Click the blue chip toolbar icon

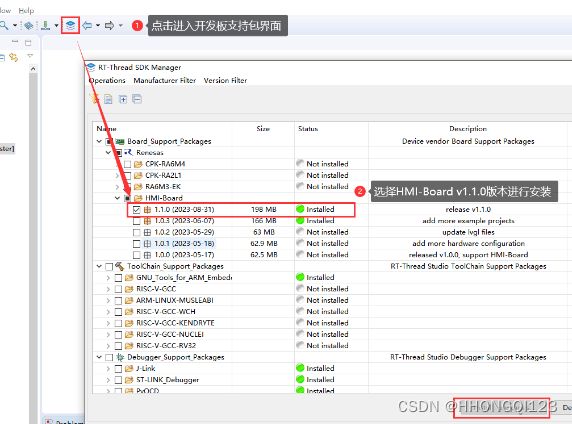point(28,25)
